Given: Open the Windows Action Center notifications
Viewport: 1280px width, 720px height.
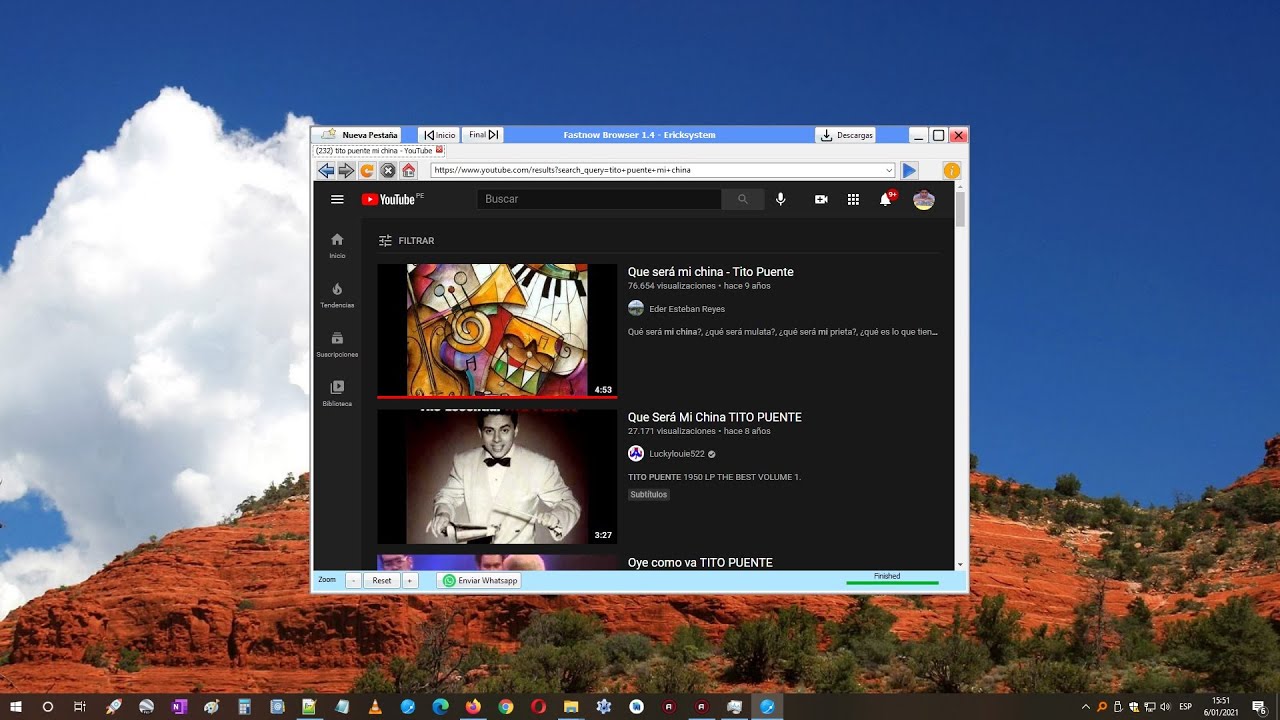Looking at the screenshot, I should (x=1259, y=706).
